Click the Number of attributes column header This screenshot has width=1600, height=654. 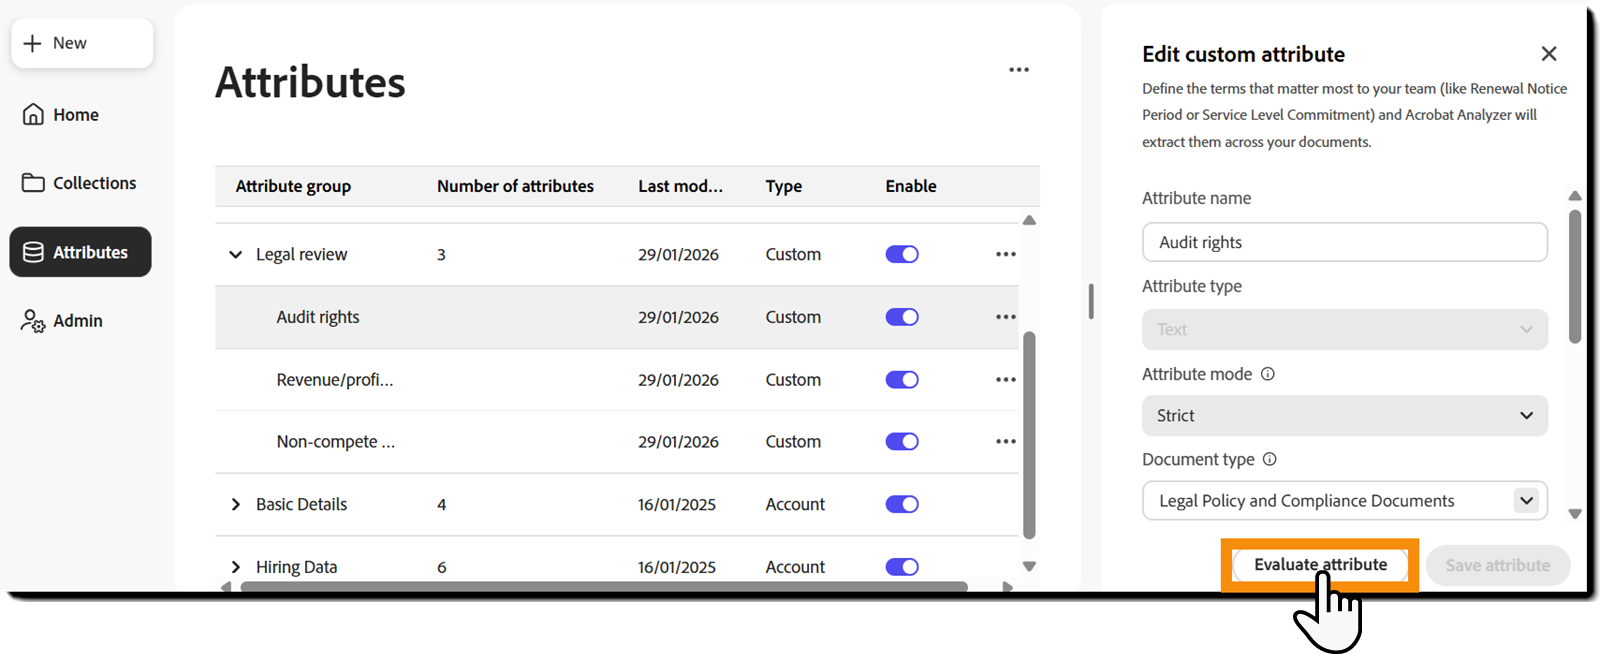click(x=515, y=186)
